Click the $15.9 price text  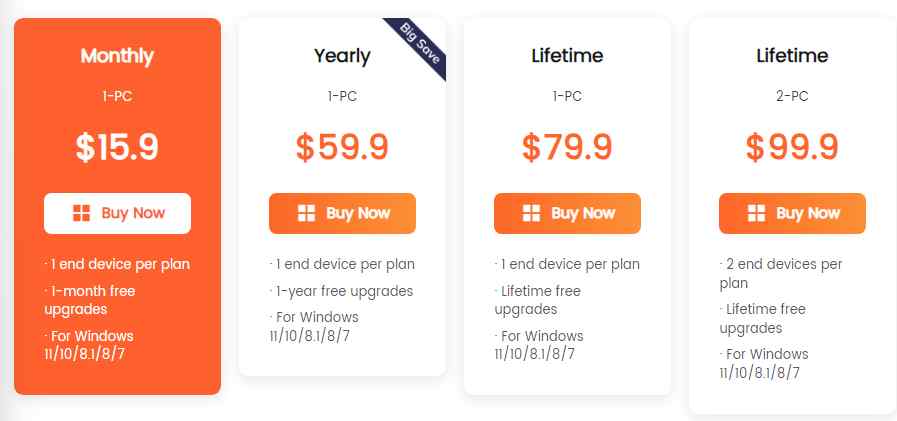117,147
